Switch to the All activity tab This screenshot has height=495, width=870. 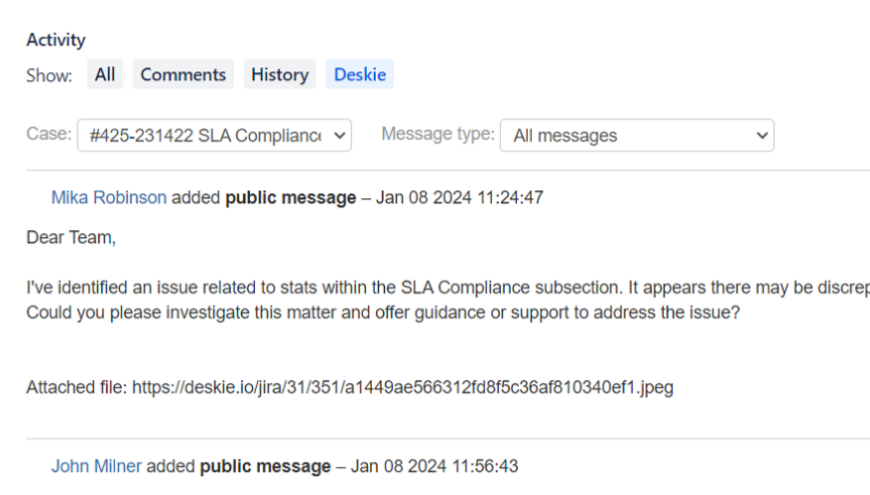coord(105,75)
